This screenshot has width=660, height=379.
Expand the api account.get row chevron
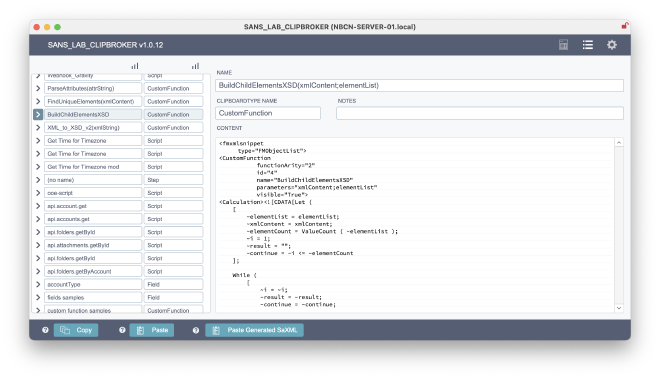(38, 206)
